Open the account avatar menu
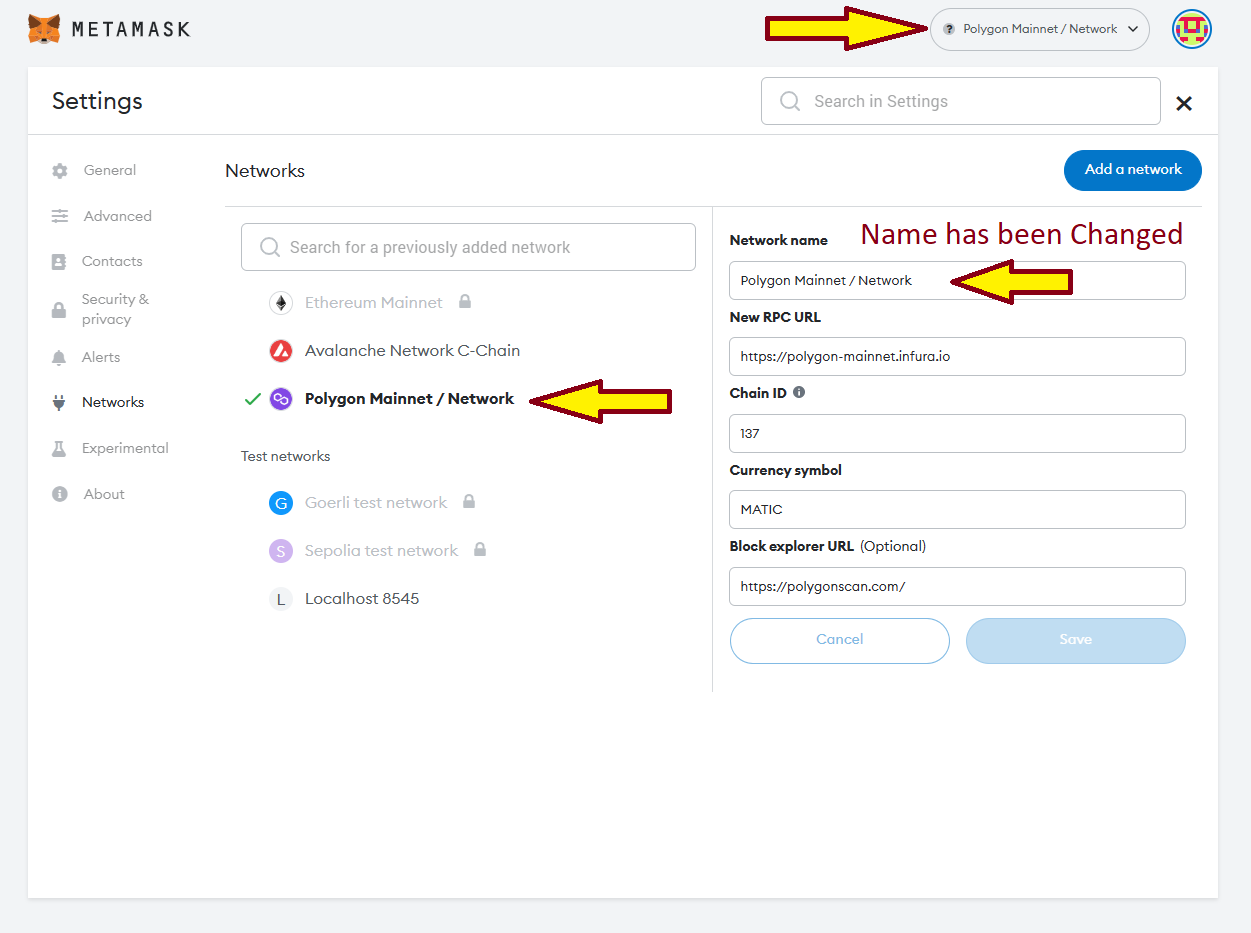 point(1191,29)
